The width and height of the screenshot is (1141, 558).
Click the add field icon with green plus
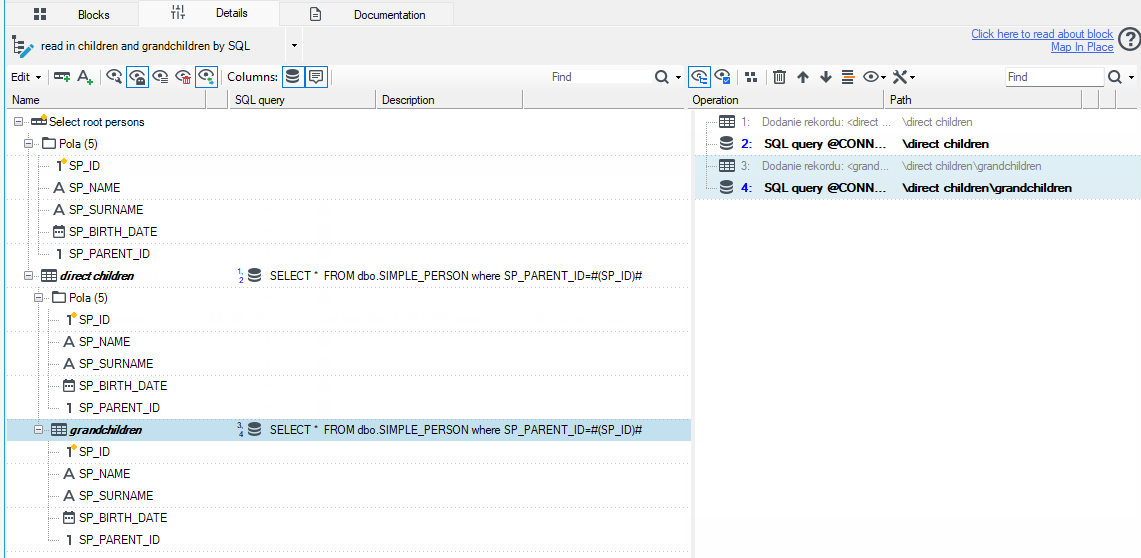pyautogui.click(x=63, y=76)
